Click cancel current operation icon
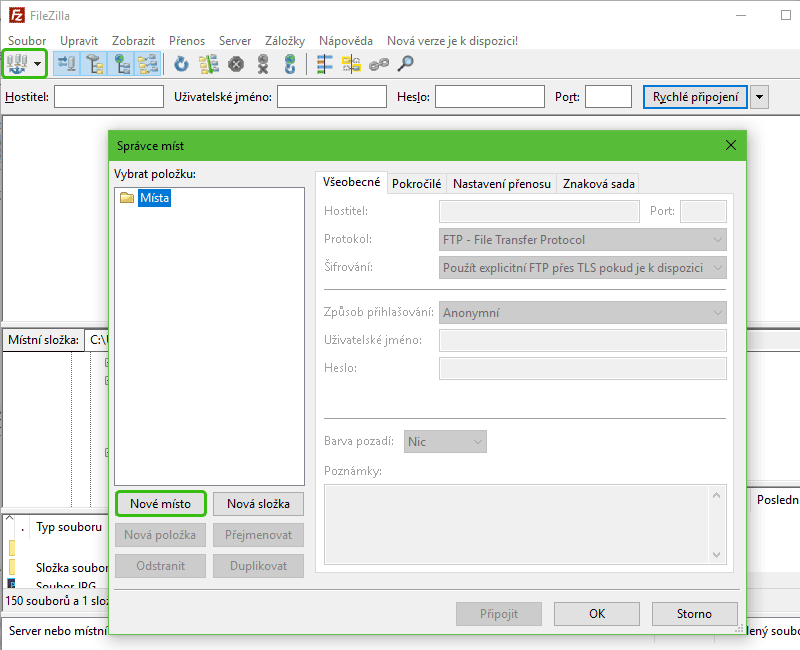 tap(236, 64)
